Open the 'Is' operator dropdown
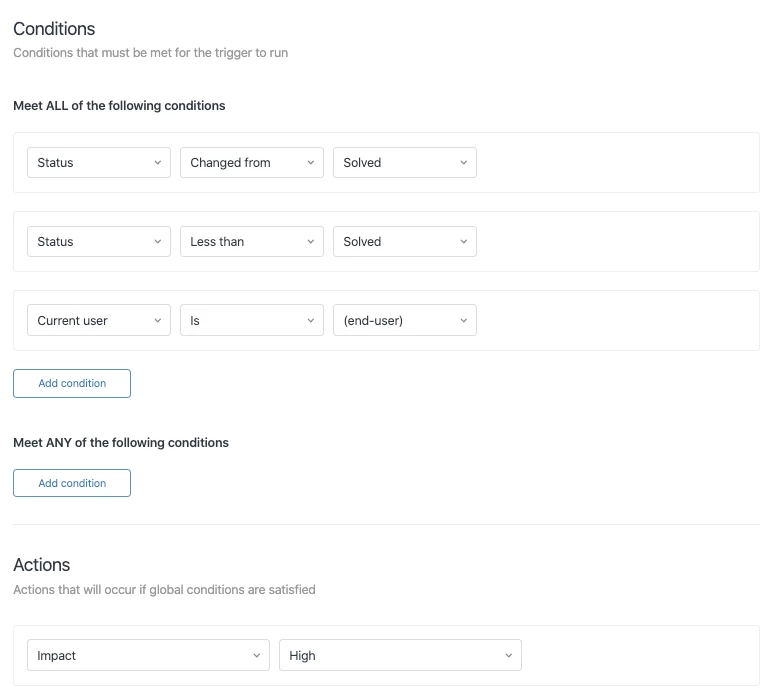 pyautogui.click(x=251, y=321)
